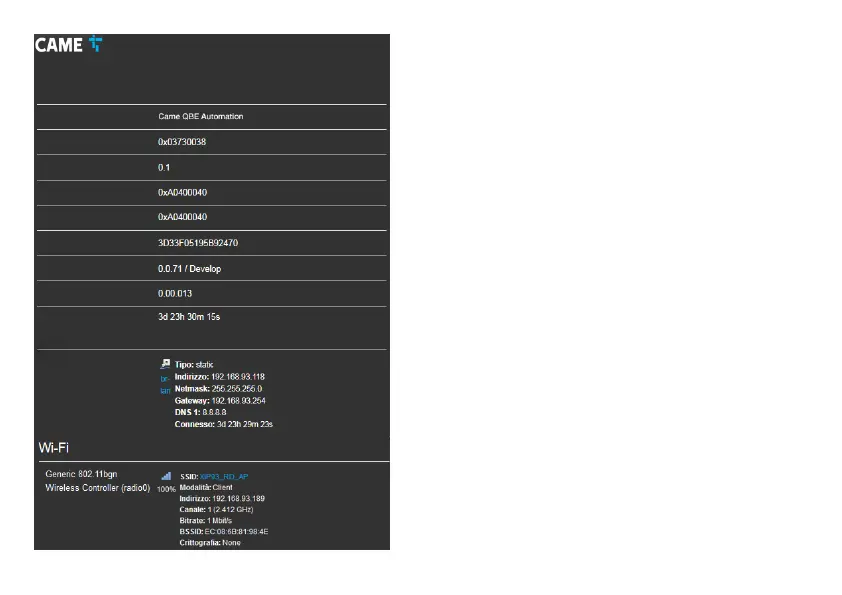Select the Bitrate: 1 Mbit/s line
The image size is (842, 595).
(x=206, y=521)
